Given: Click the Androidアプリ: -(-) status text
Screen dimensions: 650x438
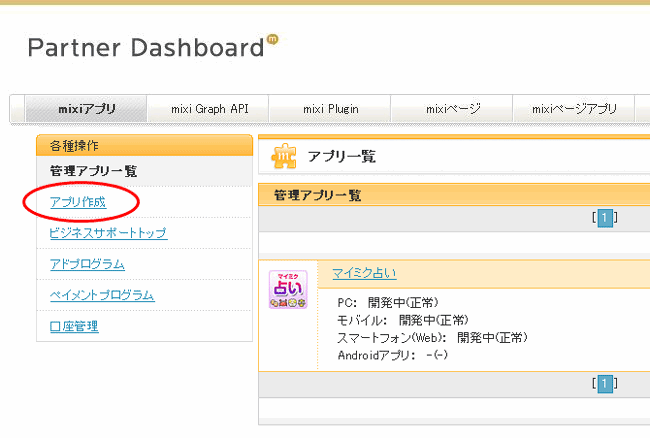Looking at the screenshot, I should tap(393, 355).
